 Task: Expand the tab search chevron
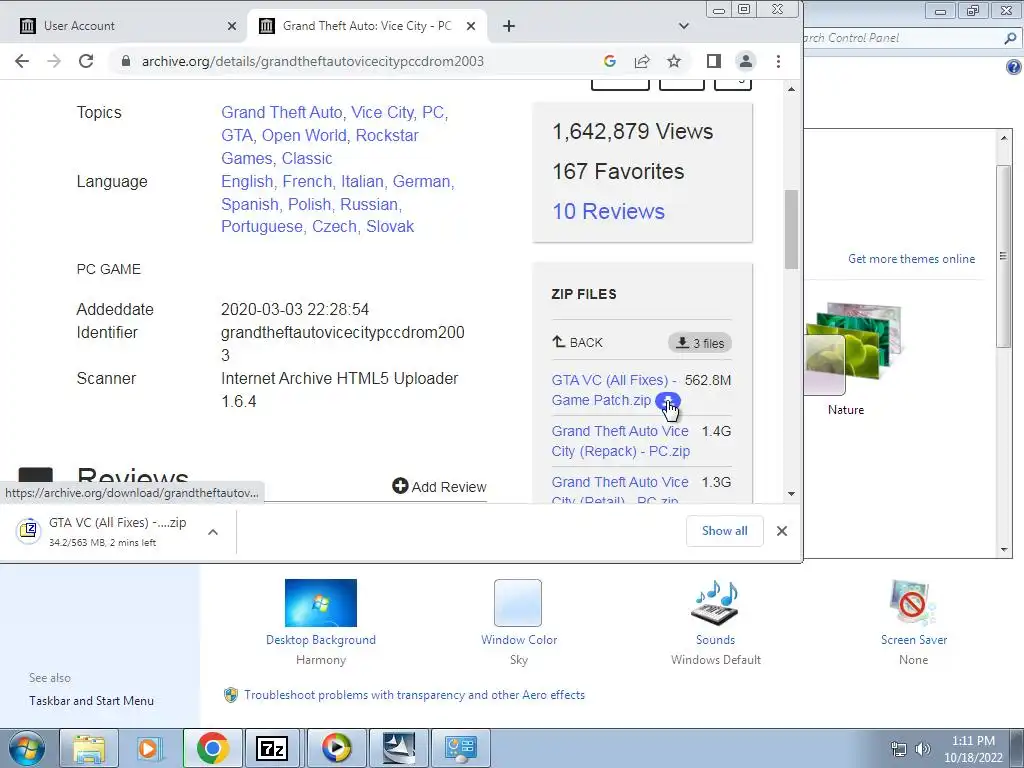pyautogui.click(x=684, y=26)
